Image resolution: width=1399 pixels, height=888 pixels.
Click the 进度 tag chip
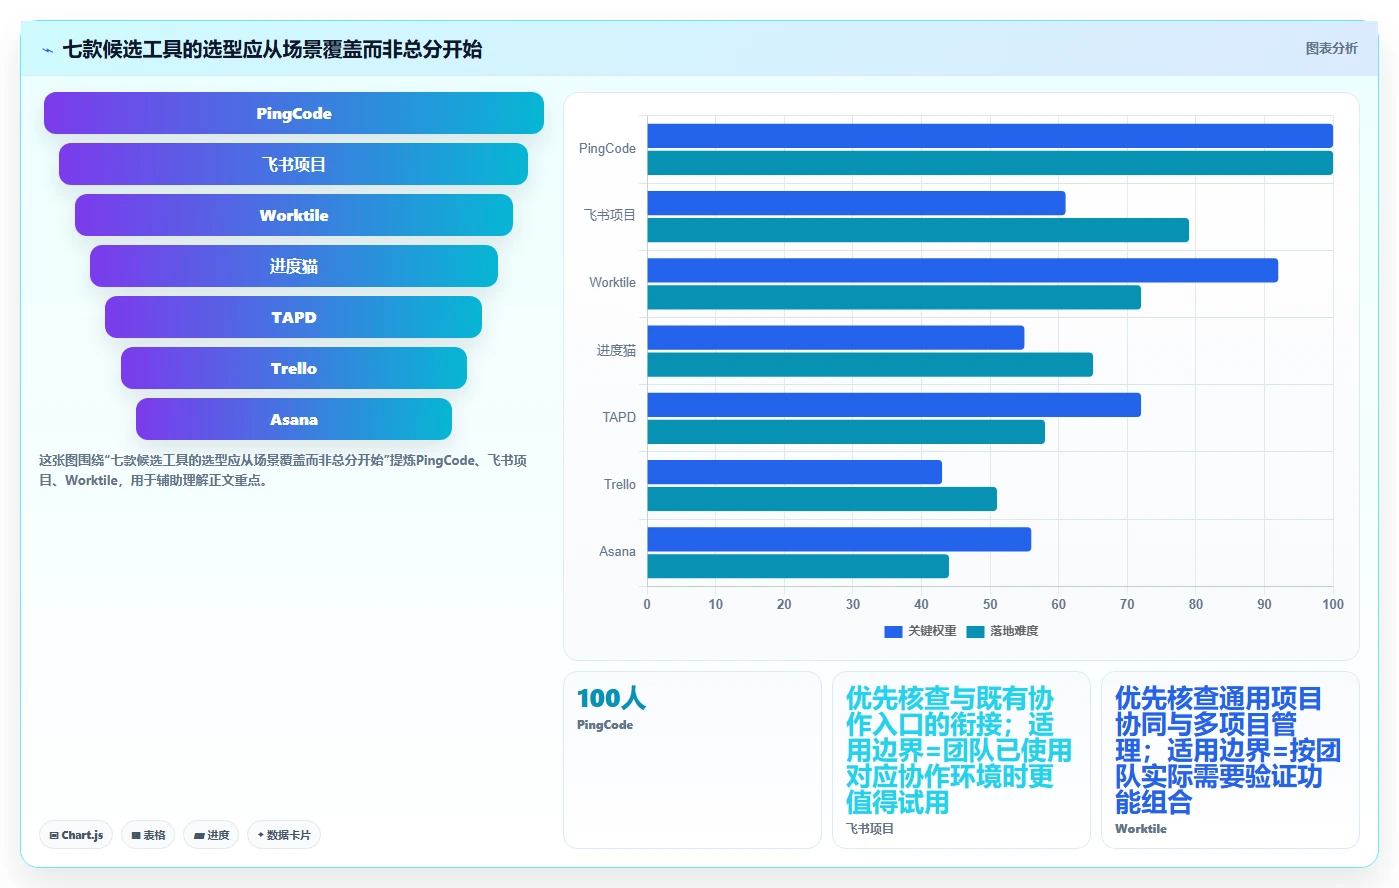tap(211, 835)
